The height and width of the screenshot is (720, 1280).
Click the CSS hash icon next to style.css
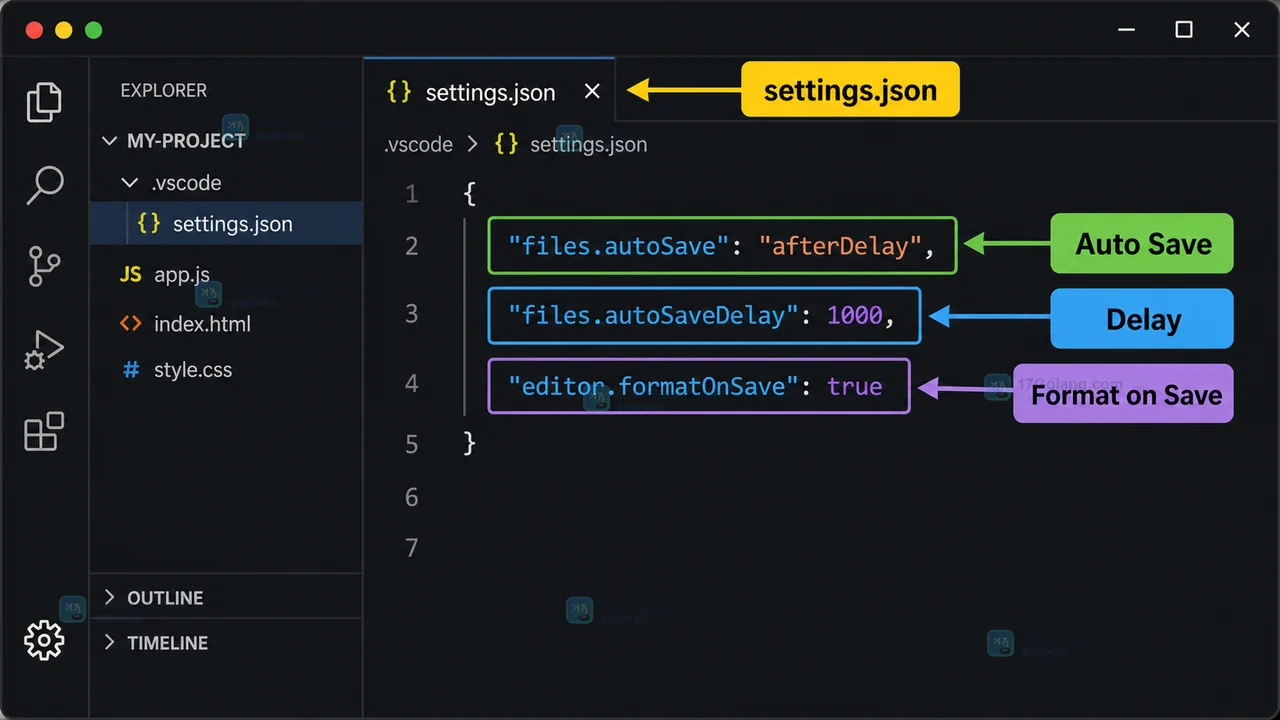tap(131, 370)
